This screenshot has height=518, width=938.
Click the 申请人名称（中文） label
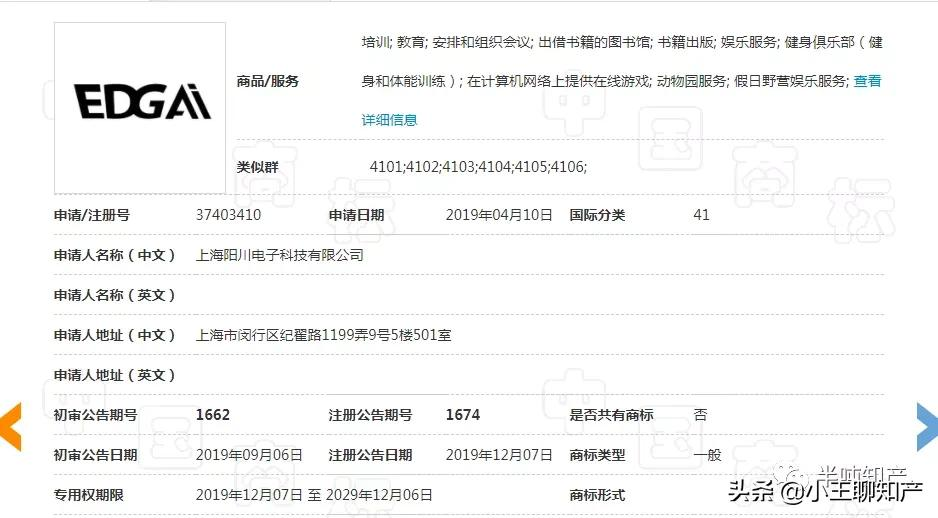[x=114, y=255]
